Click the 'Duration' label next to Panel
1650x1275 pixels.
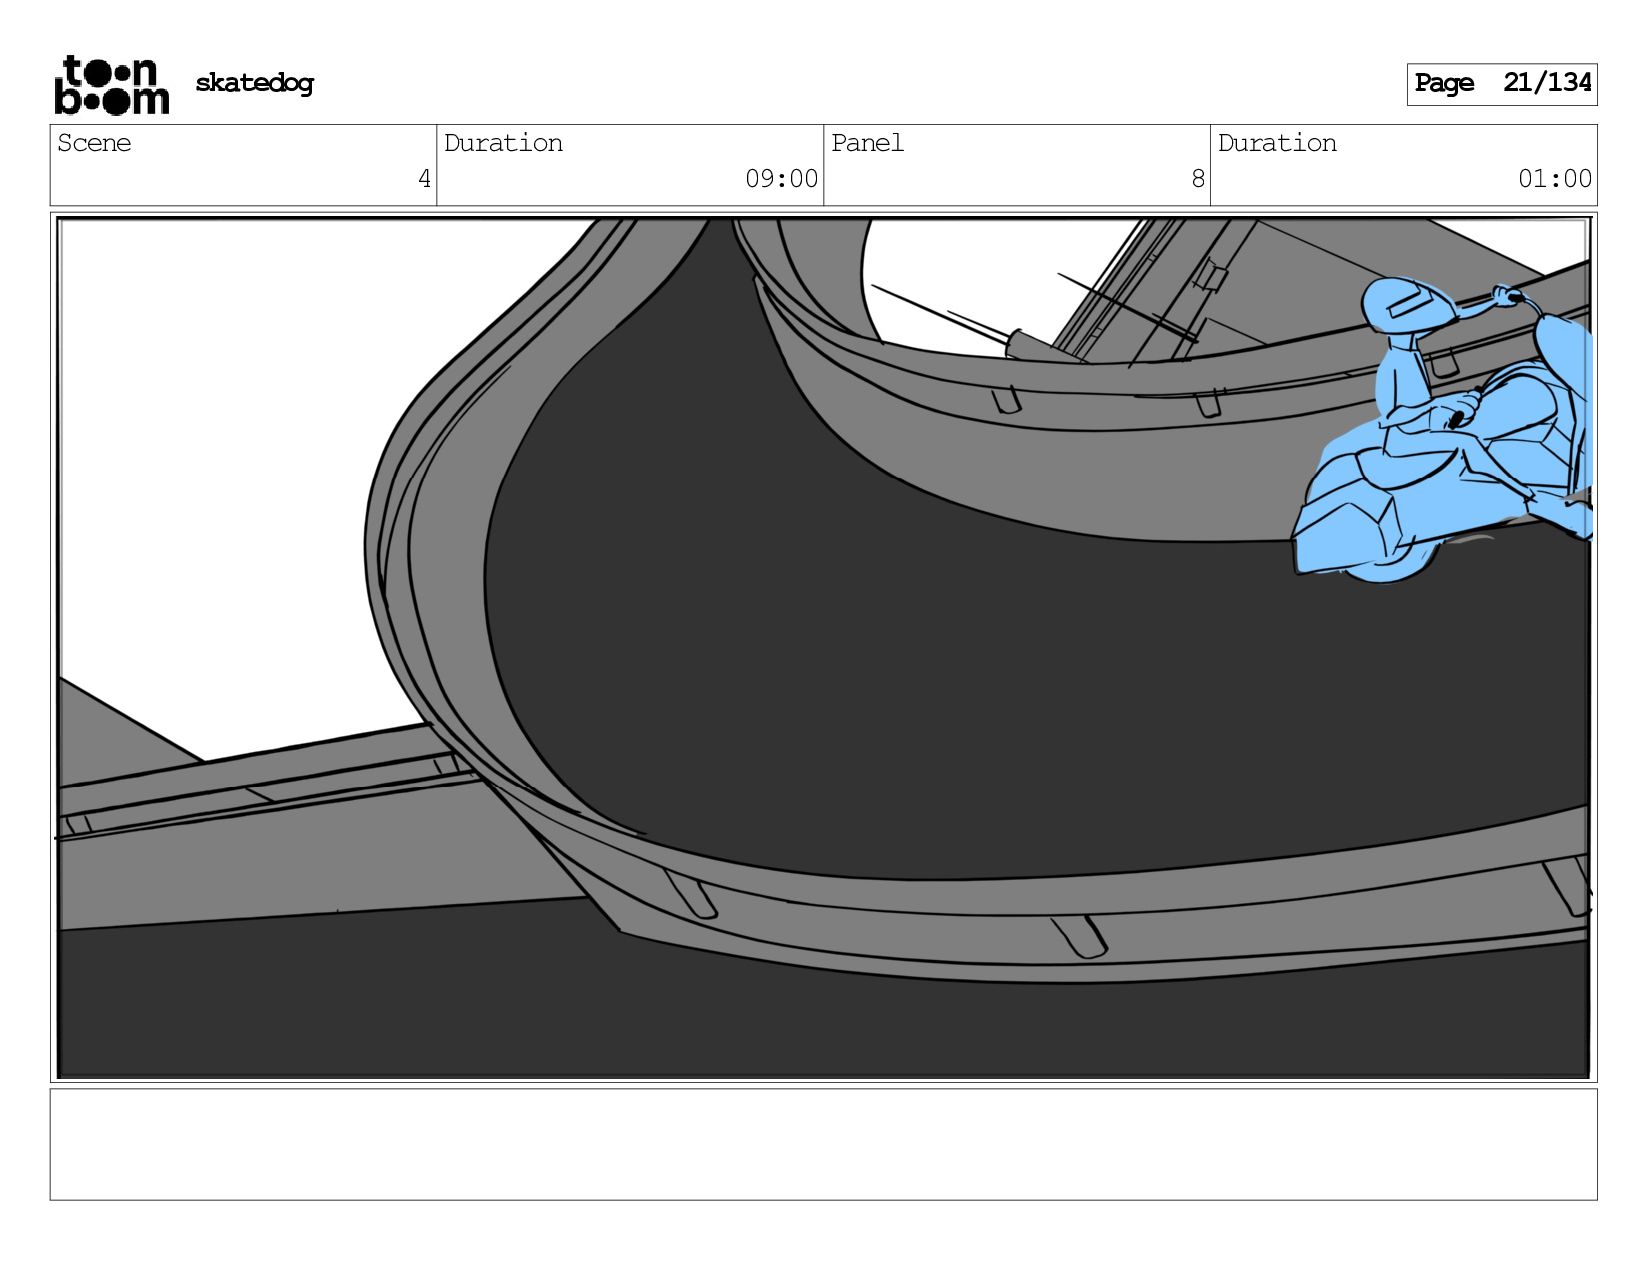click(x=1277, y=143)
